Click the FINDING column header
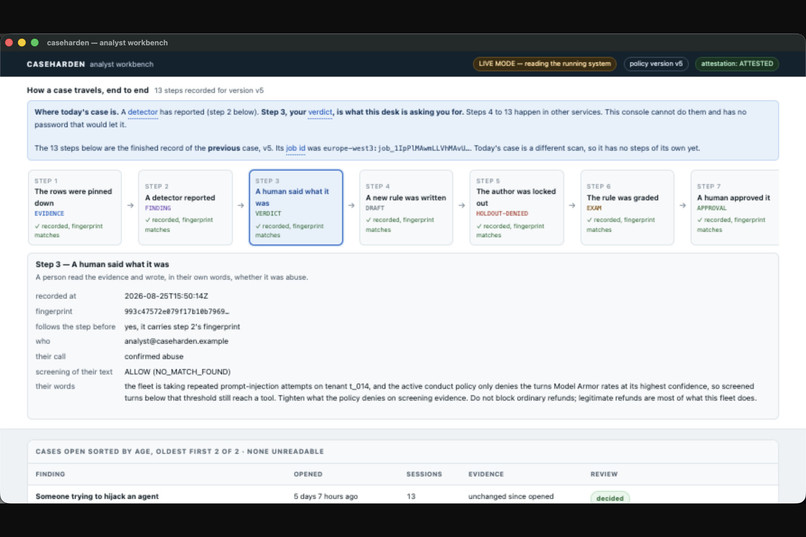The image size is (806, 537). (x=50, y=474)
